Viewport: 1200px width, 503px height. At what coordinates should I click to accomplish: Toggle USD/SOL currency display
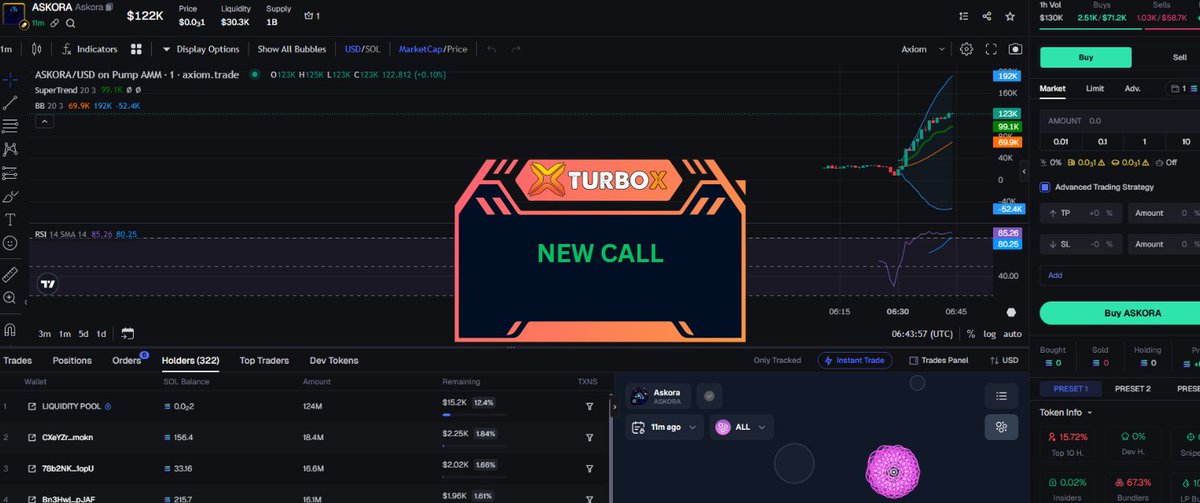360,49
